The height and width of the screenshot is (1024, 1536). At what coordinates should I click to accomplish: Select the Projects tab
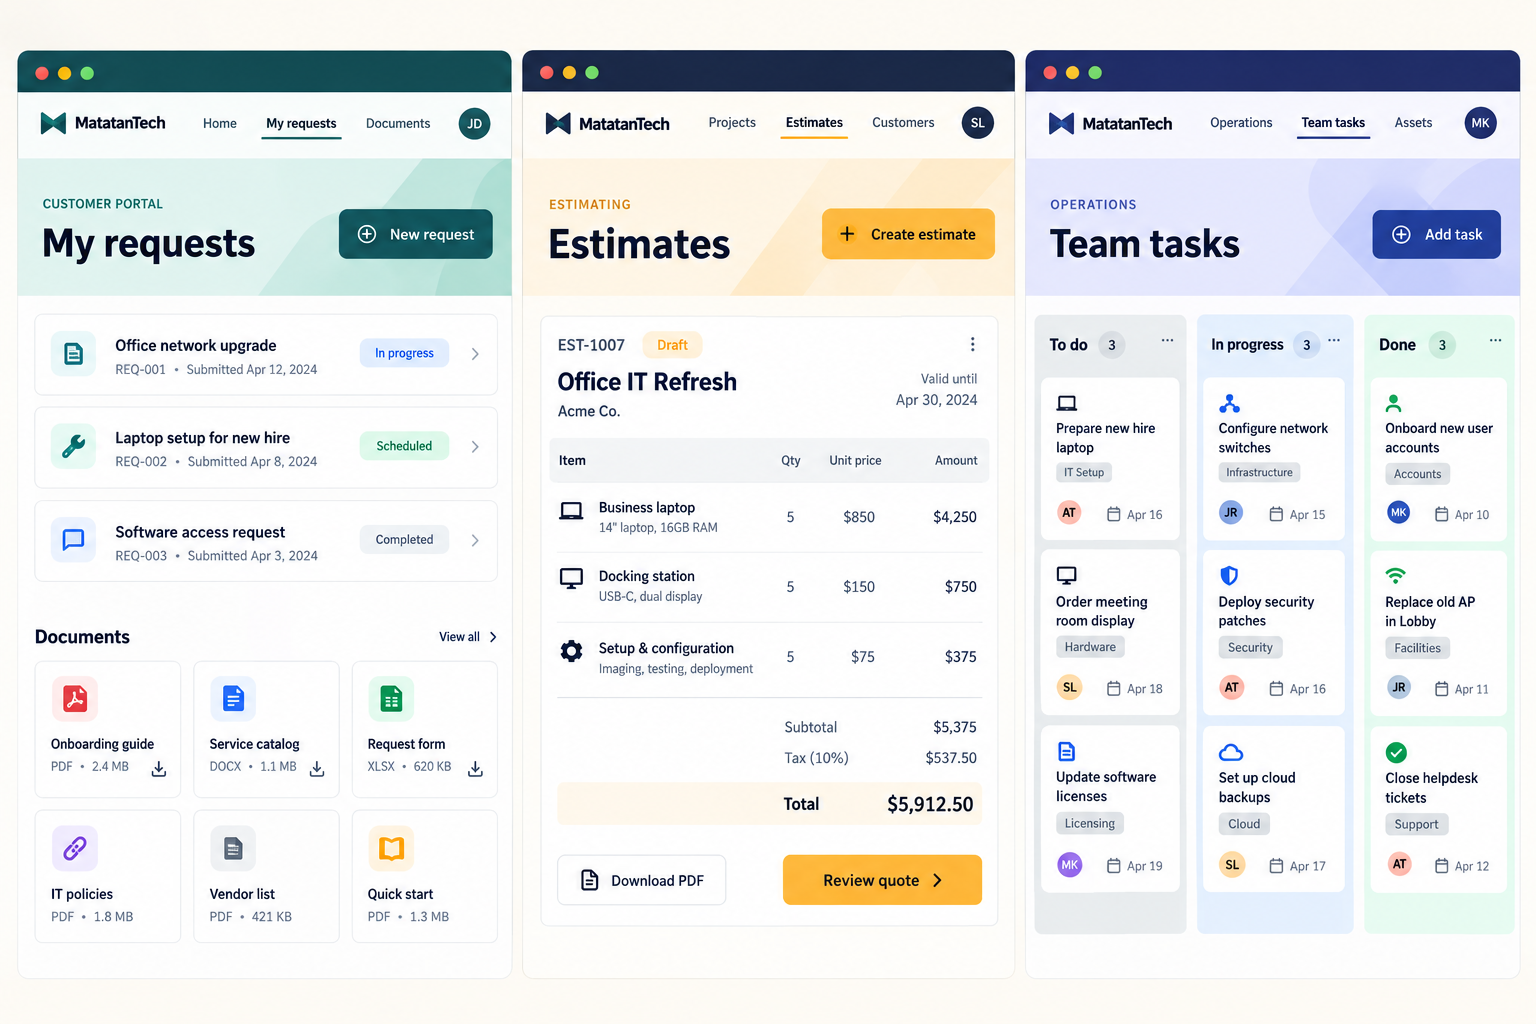(x=732, y=123)
